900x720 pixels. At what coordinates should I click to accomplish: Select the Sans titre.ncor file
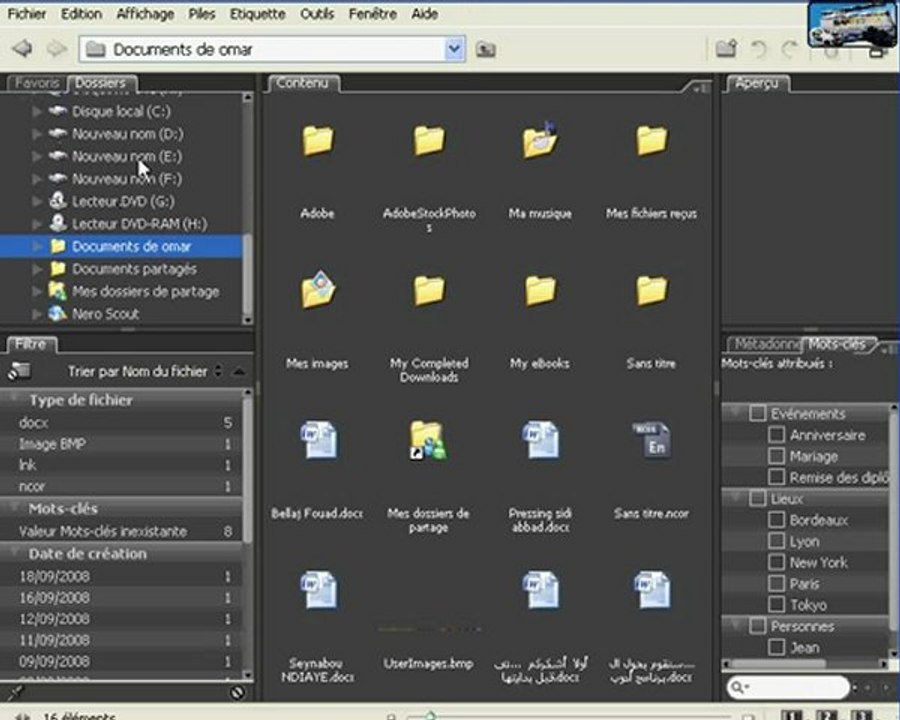651,440
